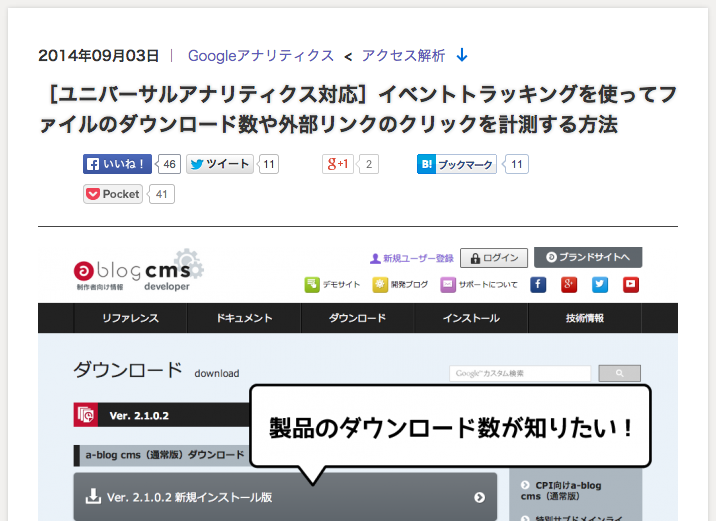Open the 技術情報 menu item

(585, 318)
